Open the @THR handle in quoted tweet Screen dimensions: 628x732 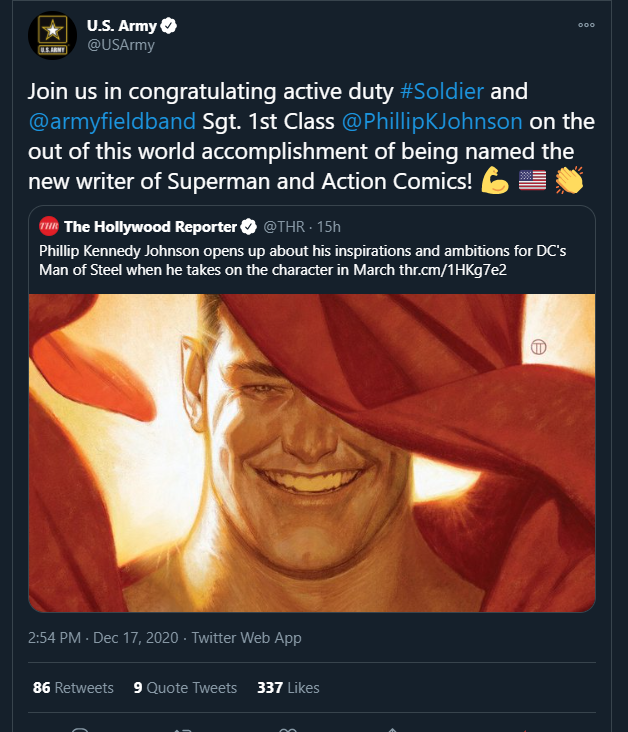click(284, 227)
